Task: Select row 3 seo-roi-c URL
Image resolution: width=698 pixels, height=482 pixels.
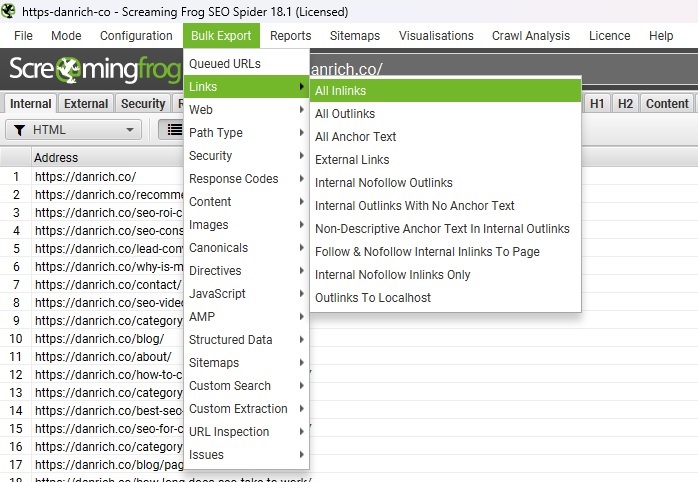Action: 109,213
